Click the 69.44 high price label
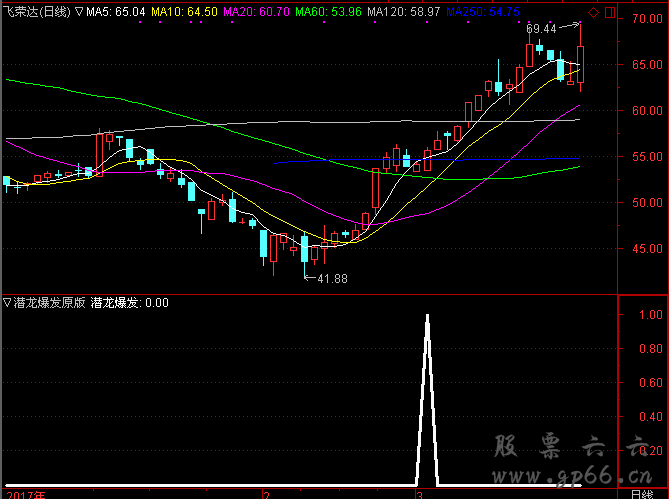The image size is (669, 499). (x=541, y=29)
